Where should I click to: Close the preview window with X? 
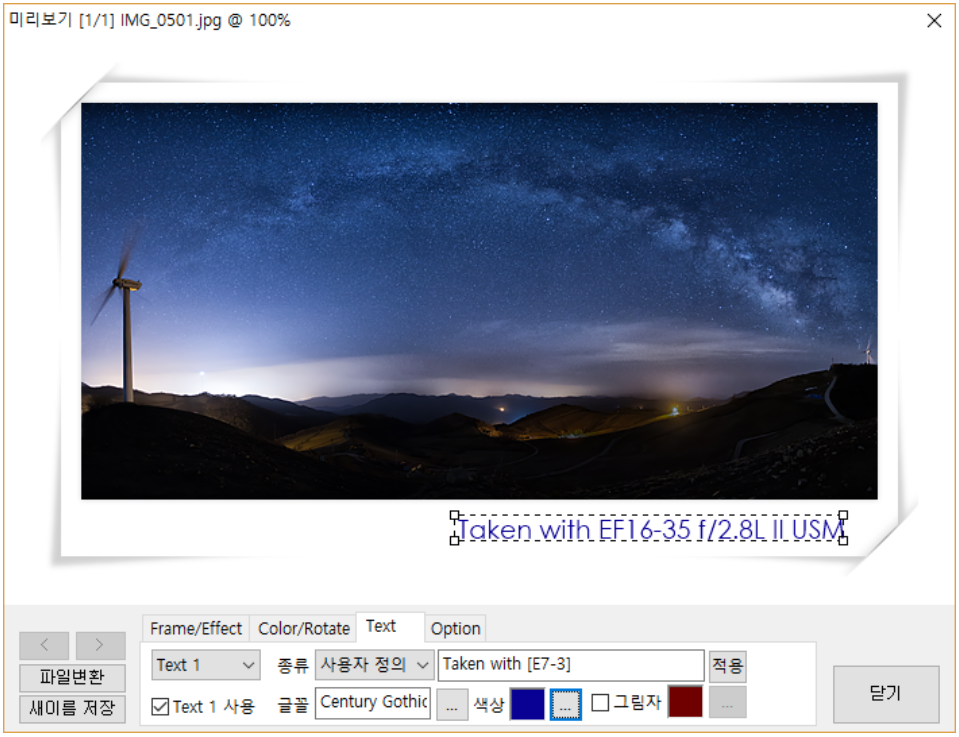coord(934,21)
